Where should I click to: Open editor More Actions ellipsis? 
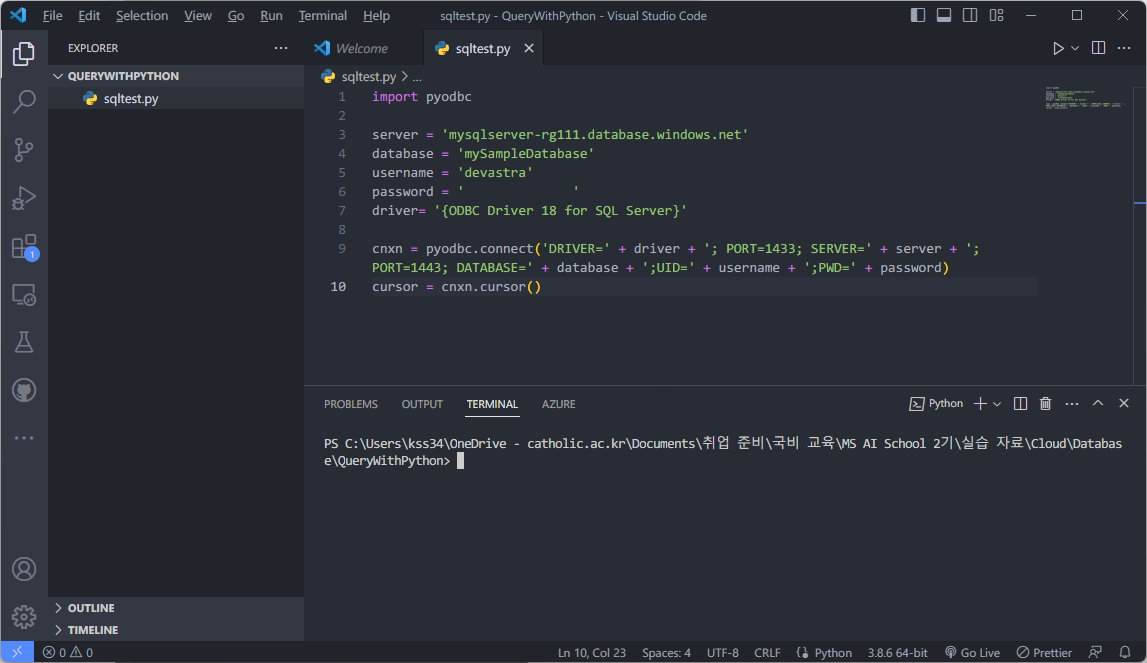(x=1124, y=48)
